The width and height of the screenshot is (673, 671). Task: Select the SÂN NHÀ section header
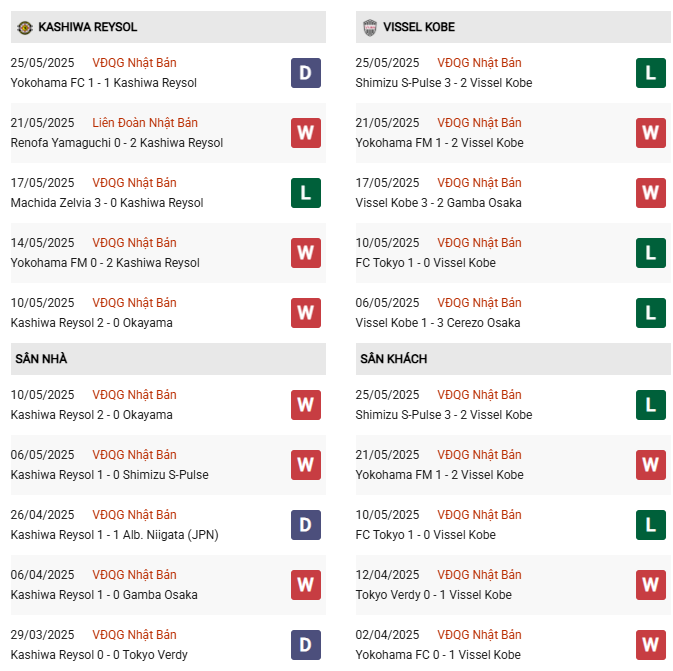pyautogui.click(x=168, y=359)
